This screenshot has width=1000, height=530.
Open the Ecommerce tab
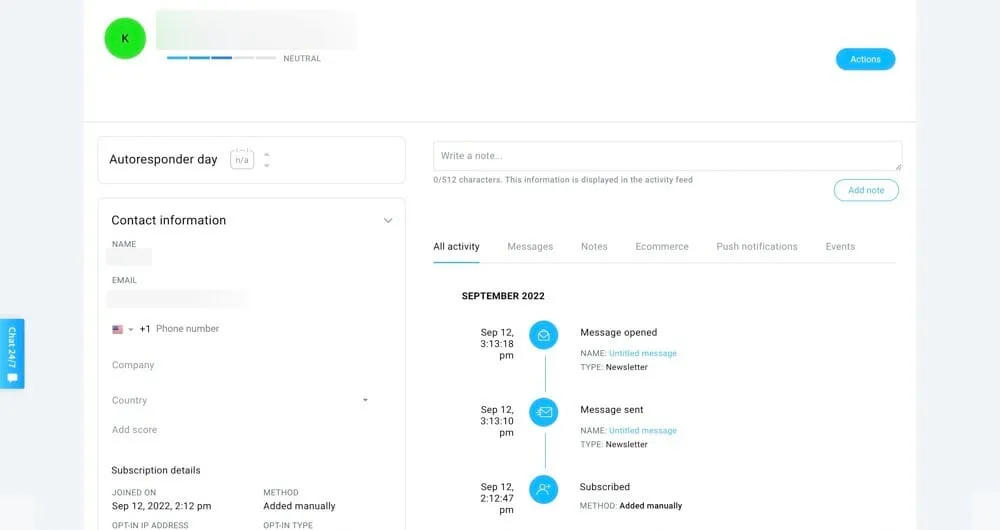[x=662, y=246]
